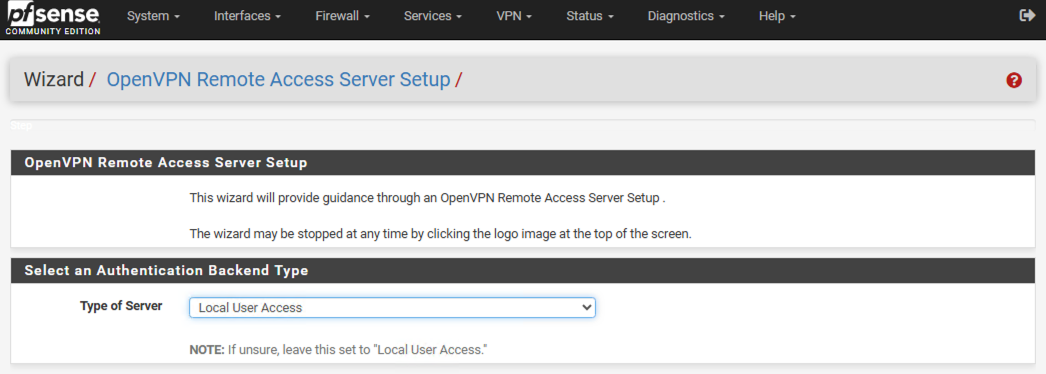This screenshot has width=1046, height=374.
Task: Click the sentence 'This wizard will provide guidance'
Action: pos(428,198)
